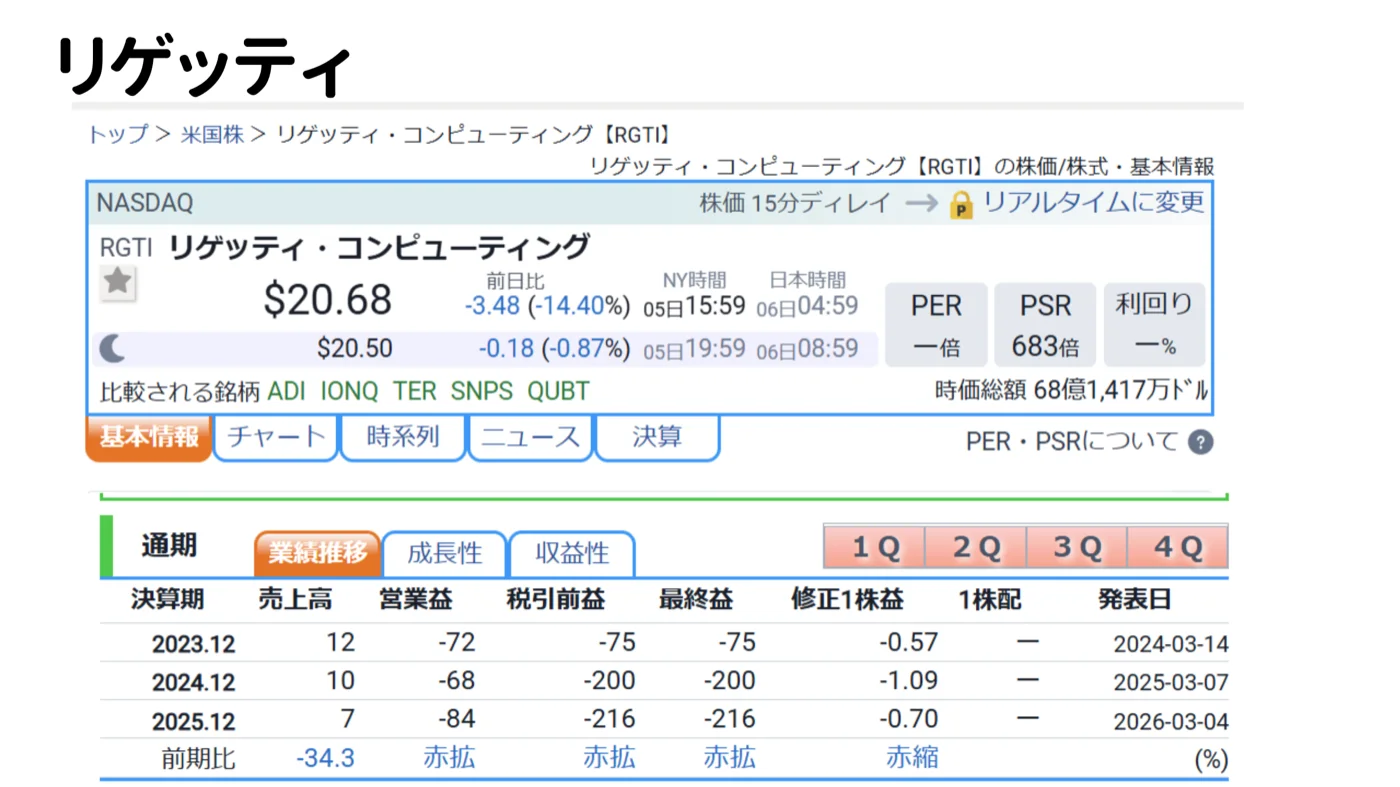
Task: Click the 時価総額 68億1,417万ドル text
Action: point(1072,390)
